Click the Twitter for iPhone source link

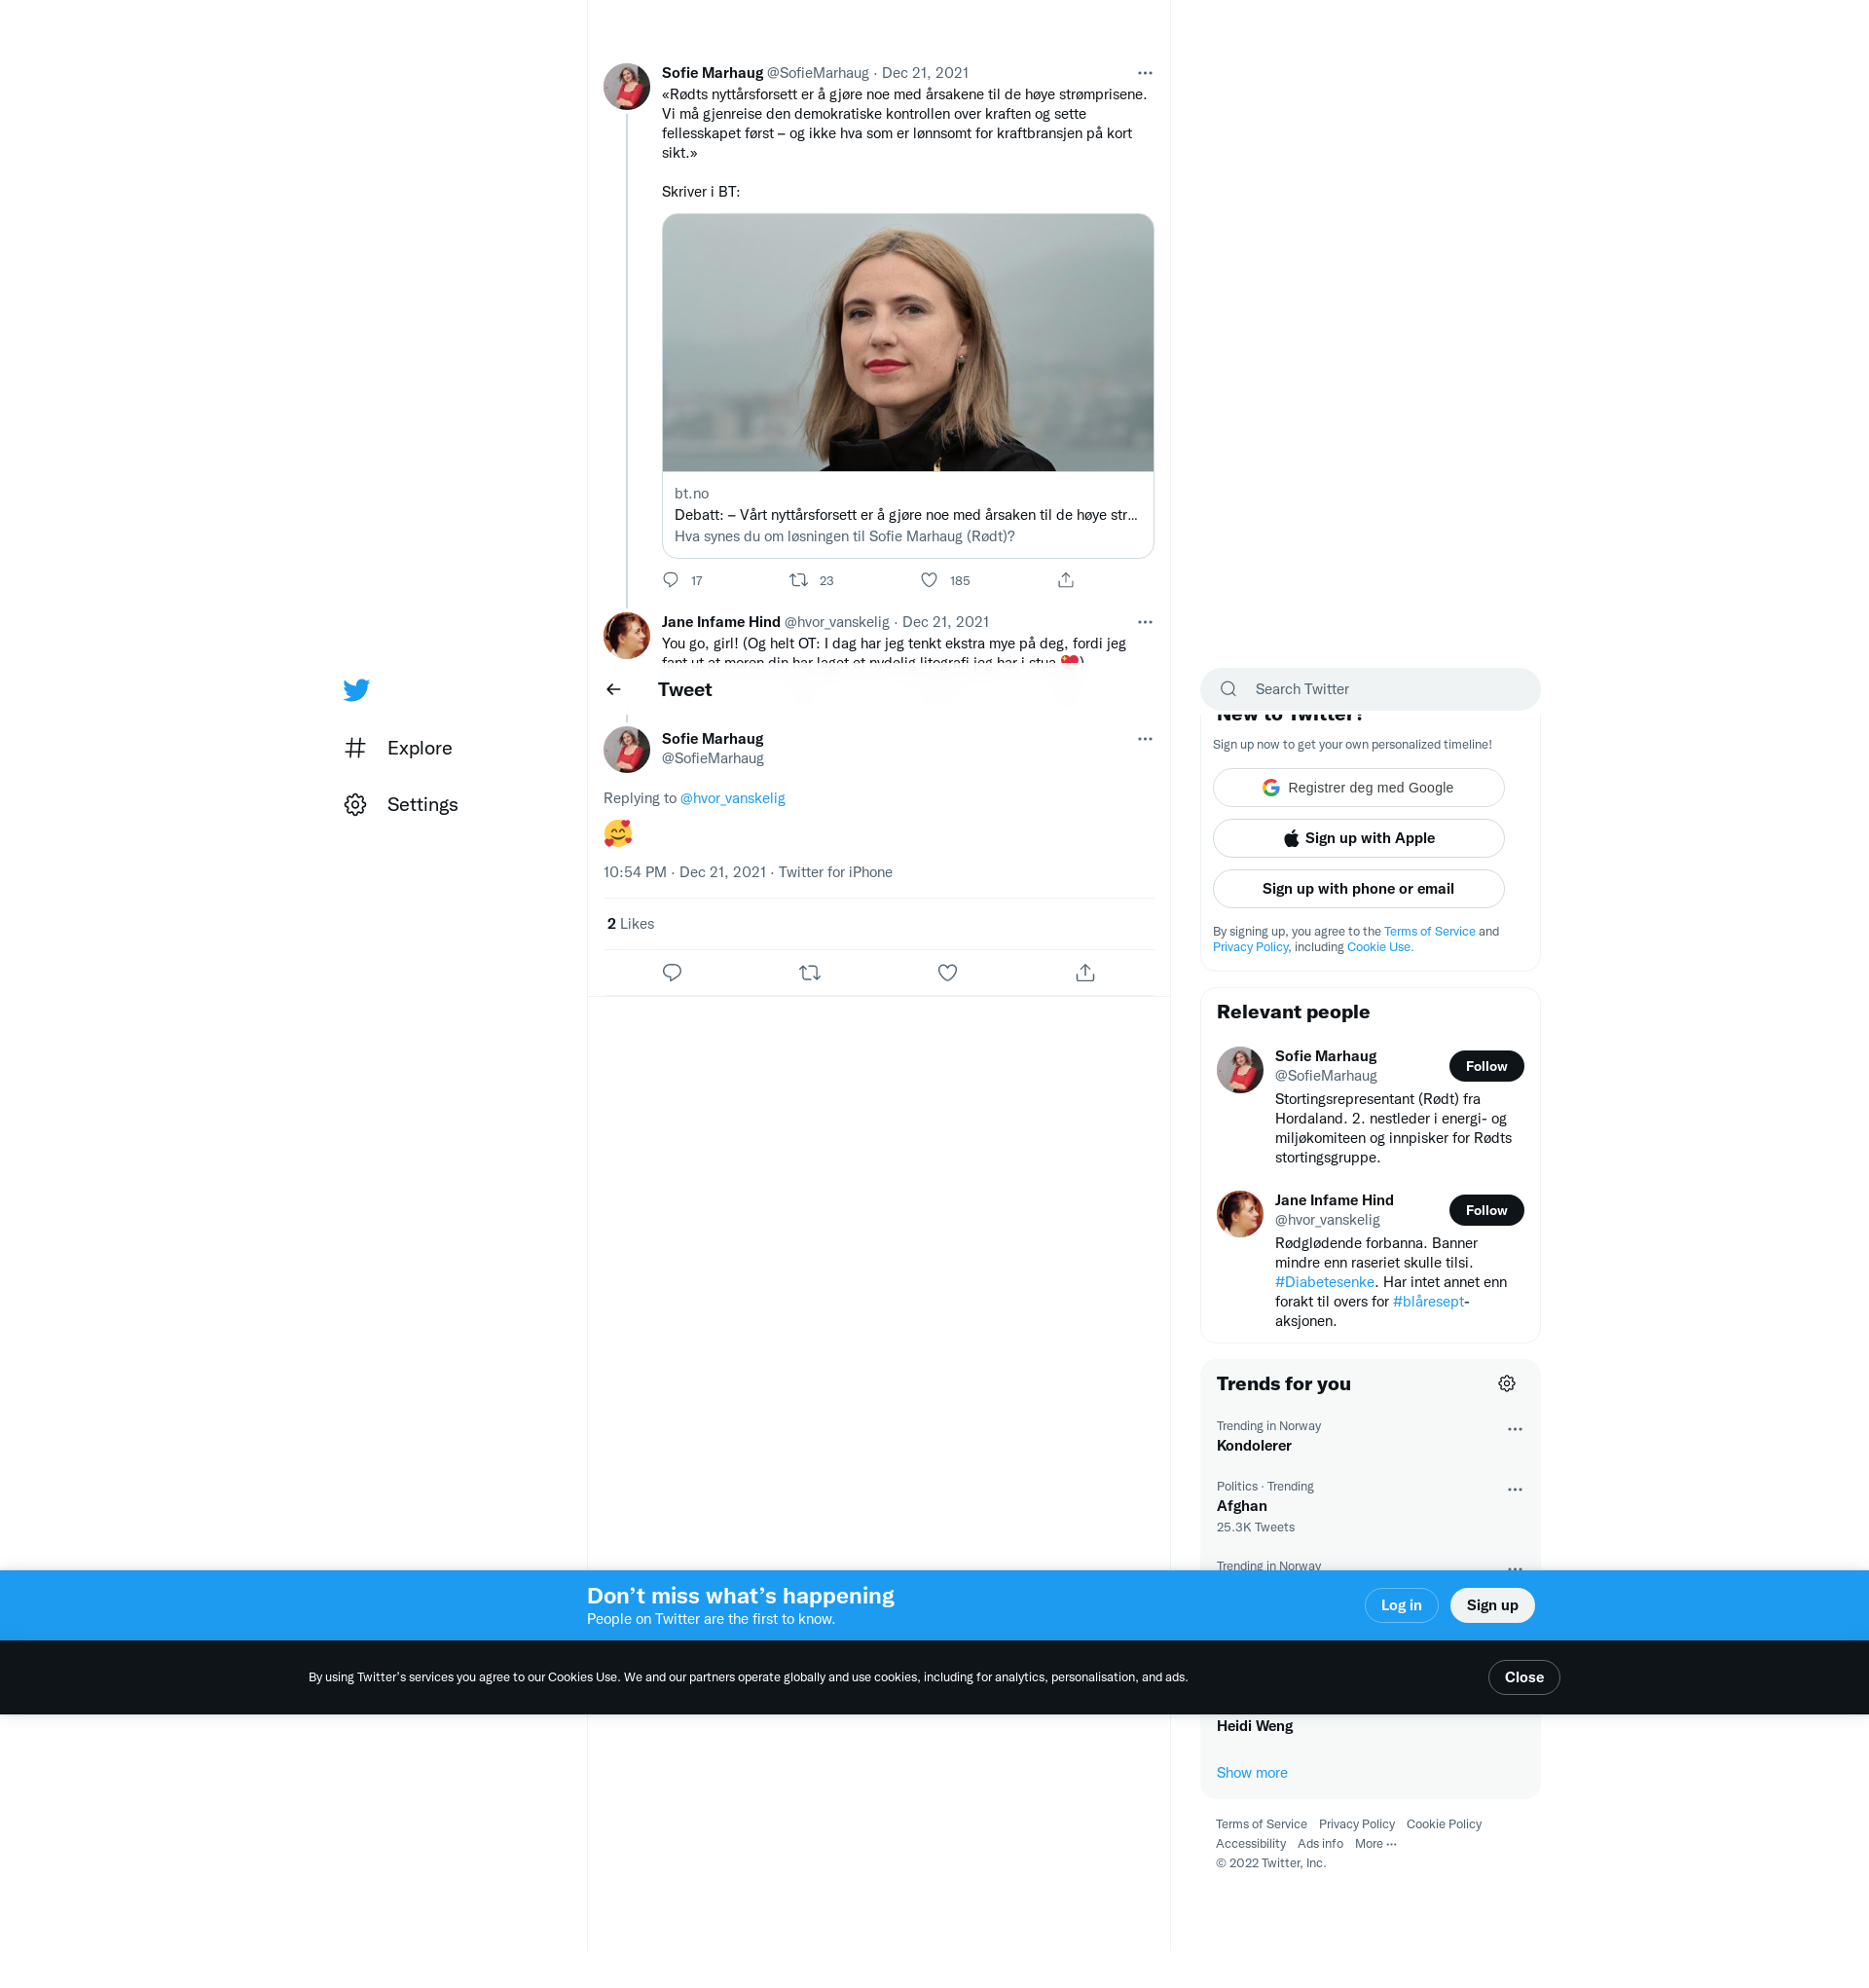point(835,873)
